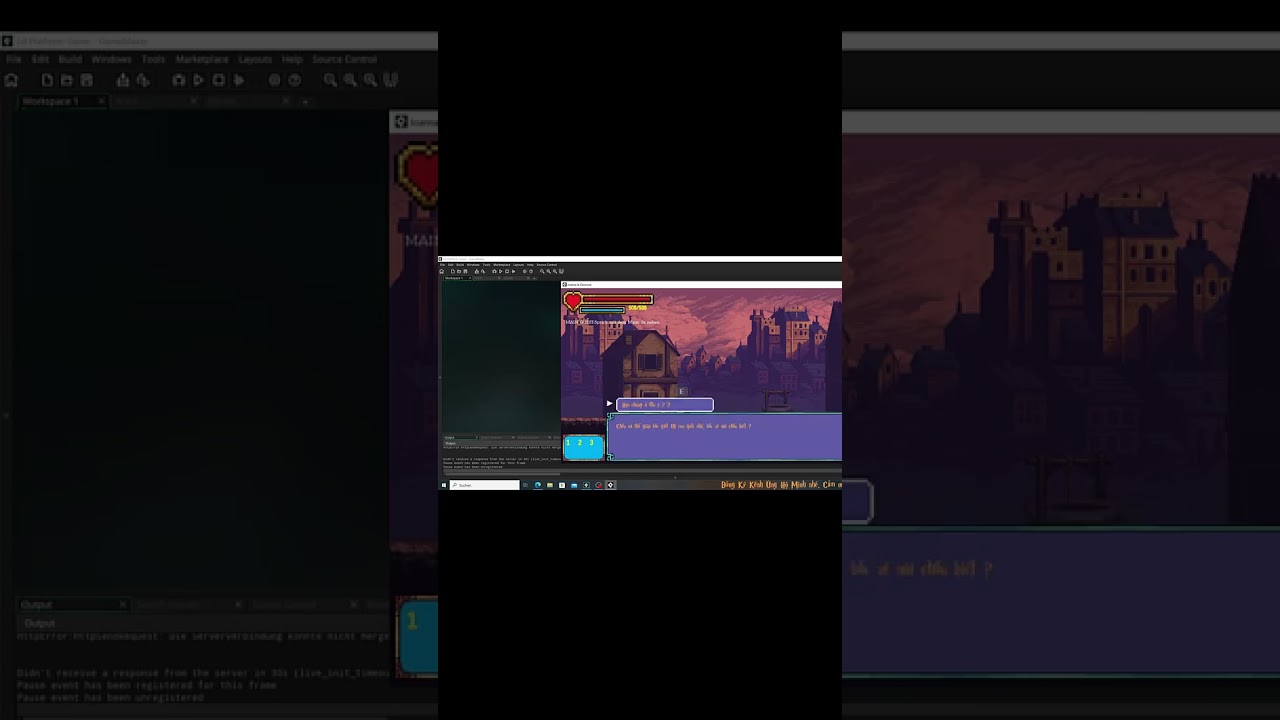The width and height of the screenshot is (1280, 720).
Task: Open Microsoft Edge from the taskbar
Action: pos(538,485)
